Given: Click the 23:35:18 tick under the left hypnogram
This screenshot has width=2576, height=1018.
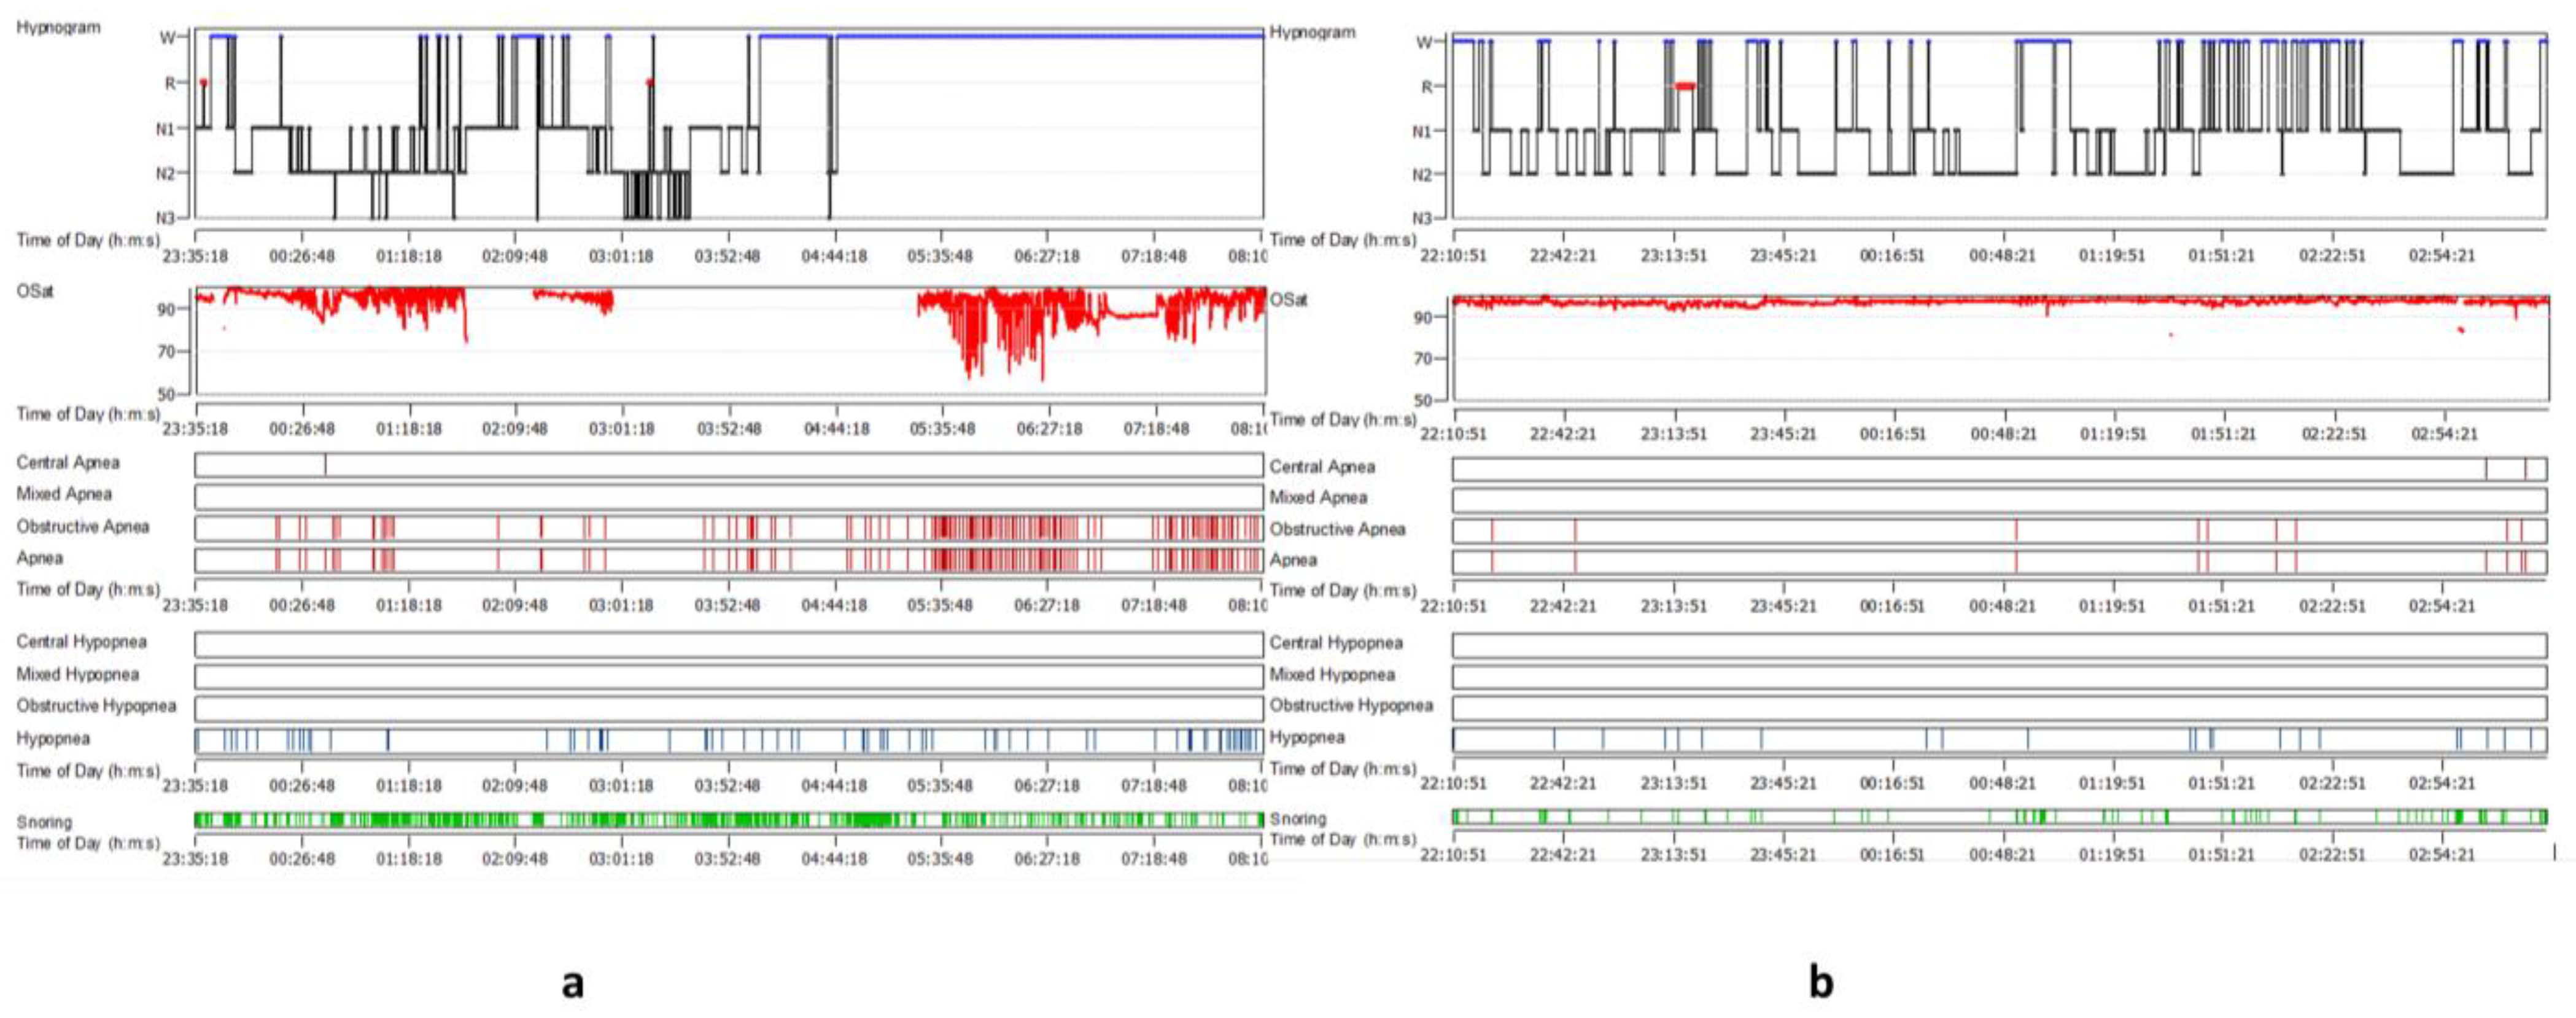Looking at the screenshot, I should point(195,256).
